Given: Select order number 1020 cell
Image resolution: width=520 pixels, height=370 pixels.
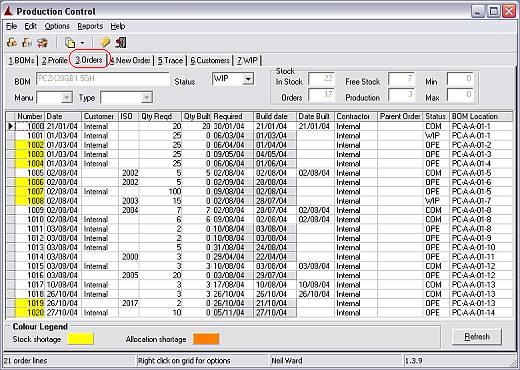Looking at the screenshot, I should tap(30, 313).
